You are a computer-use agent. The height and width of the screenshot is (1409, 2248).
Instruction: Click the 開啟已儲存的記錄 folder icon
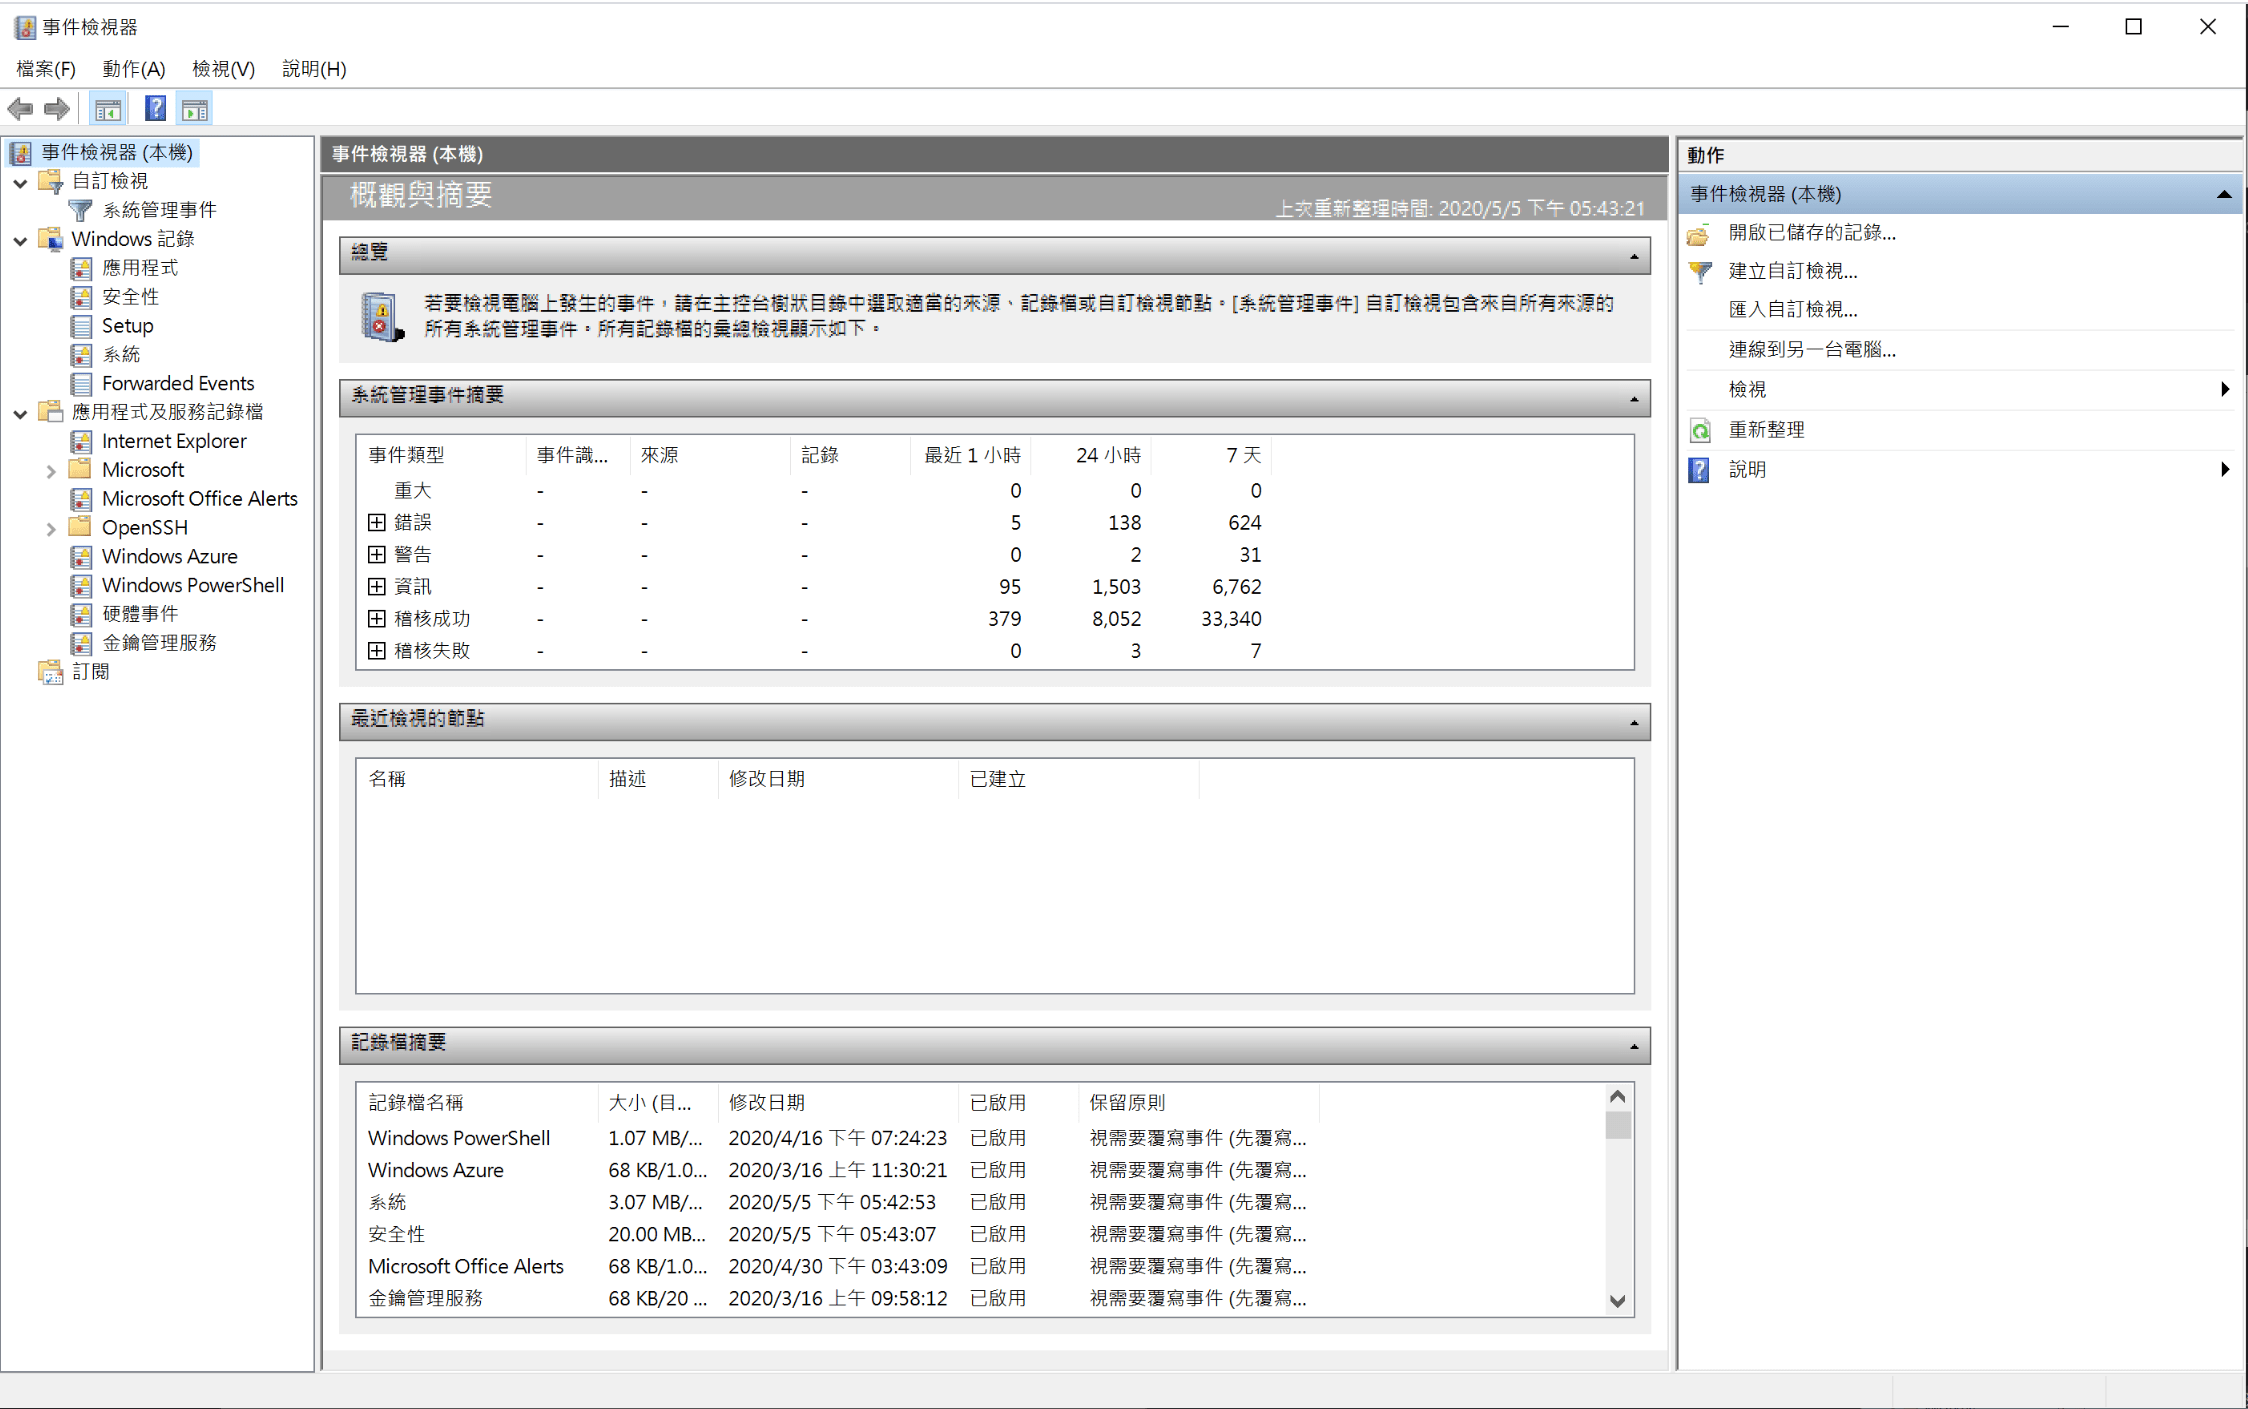[1699, 233]
